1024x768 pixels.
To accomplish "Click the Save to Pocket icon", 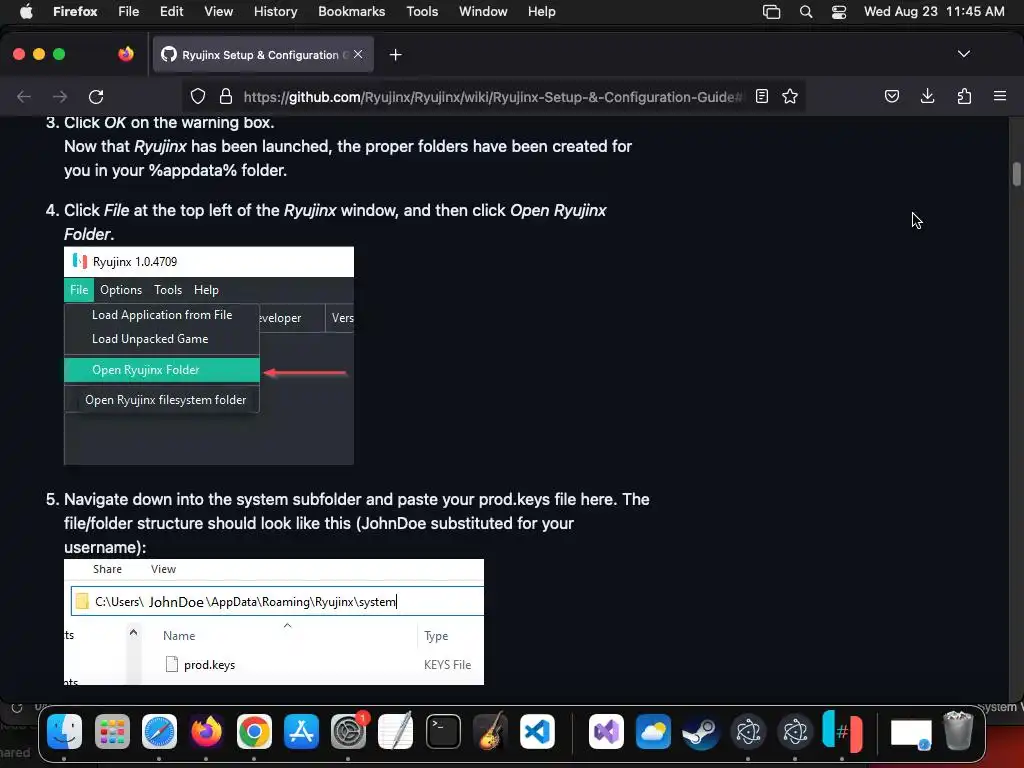I will [891, 97].
